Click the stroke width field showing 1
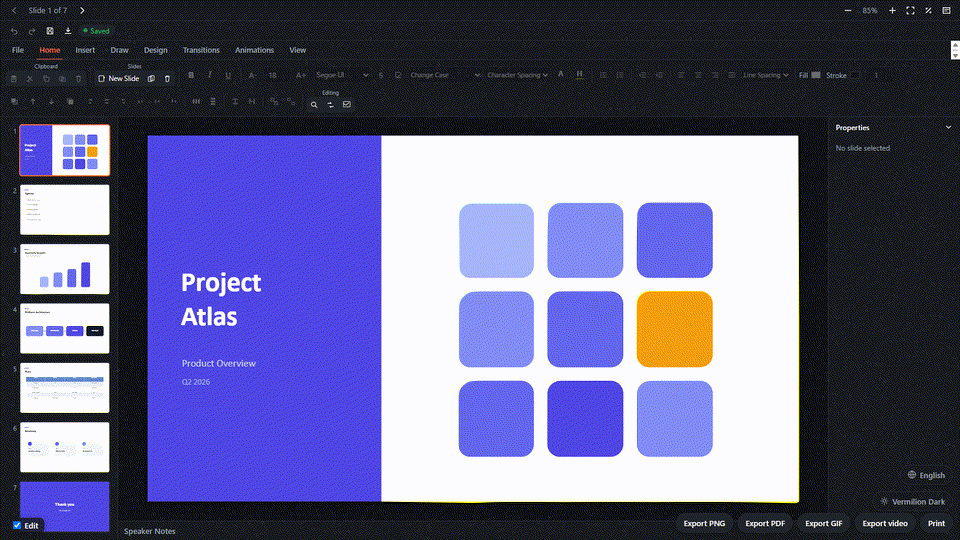This screenshot has height=540, width=960. tap(876, 75)
